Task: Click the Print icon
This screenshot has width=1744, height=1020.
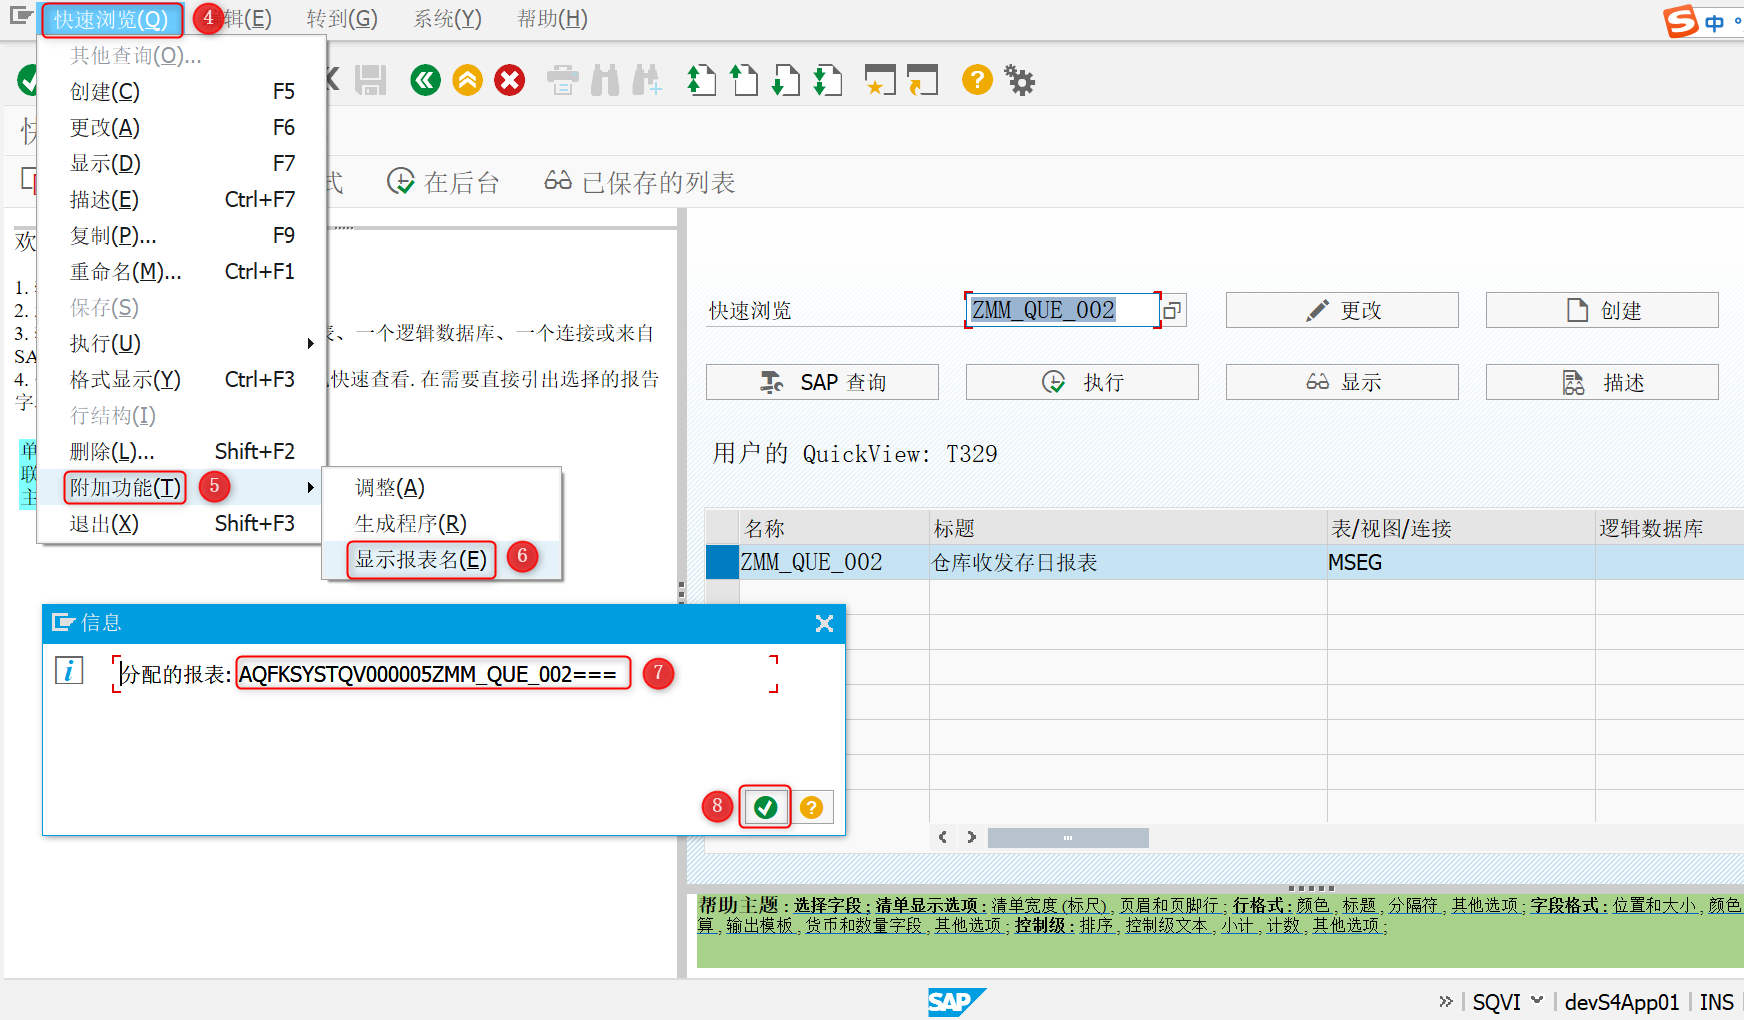Action: coord(562,80)
